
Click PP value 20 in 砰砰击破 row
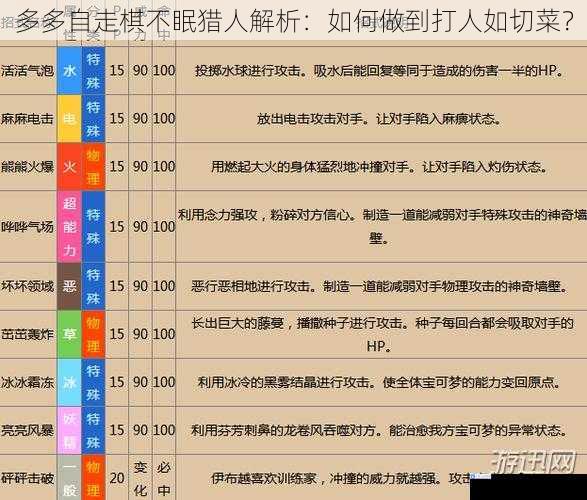point(117,478)
